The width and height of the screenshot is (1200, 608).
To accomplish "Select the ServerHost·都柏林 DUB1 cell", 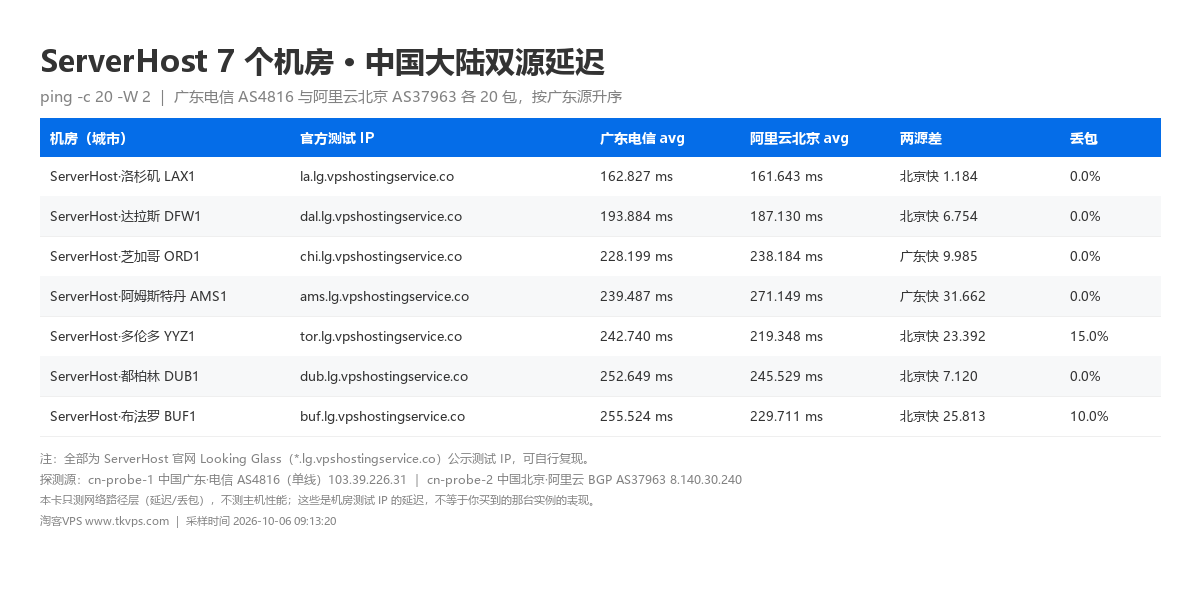I will tap(125, 376).
